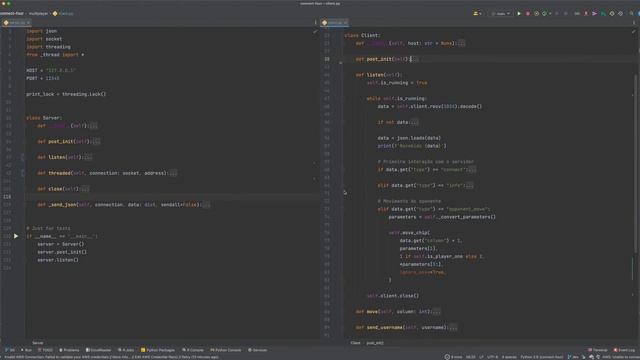Expand the folded _send_json method body
Image resolution: width=640 pixels, height=360 pixels.
(206, 205)
